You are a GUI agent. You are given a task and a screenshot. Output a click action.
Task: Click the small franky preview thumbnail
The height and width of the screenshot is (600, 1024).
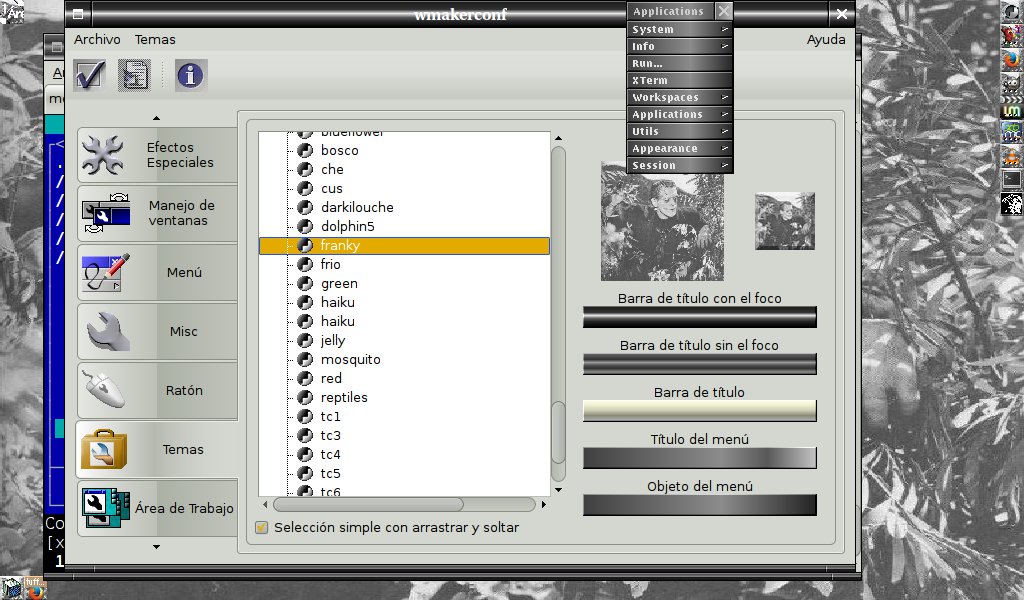tap(785, 221)
